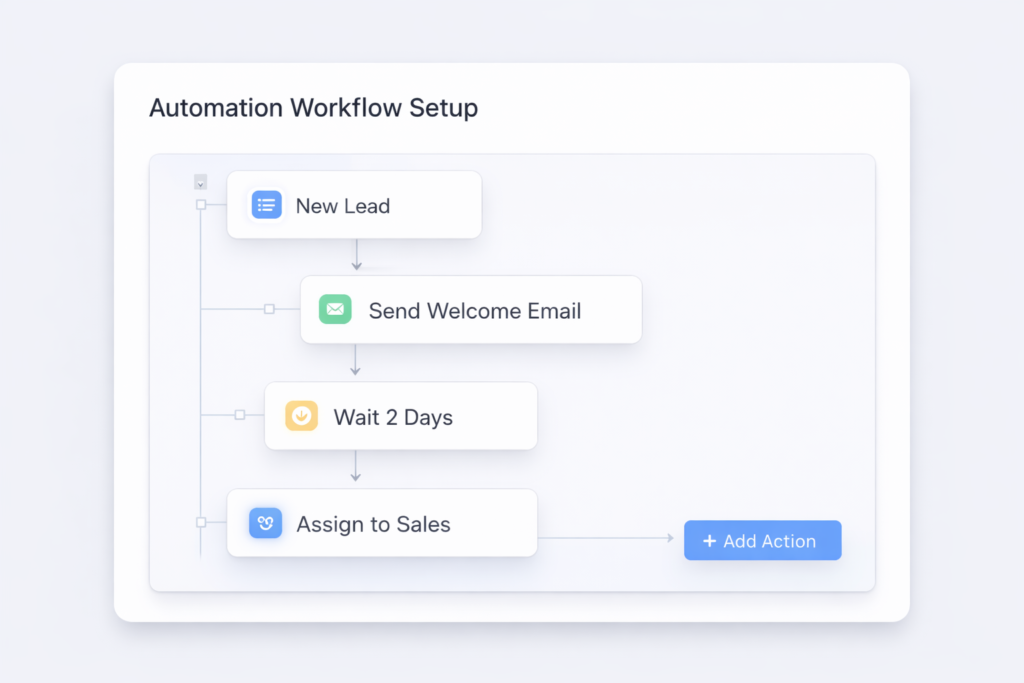Click the arrow leading to Add Action
Image resolution: width=1024 pixels, height=683 pixels.
pos(610,537)
